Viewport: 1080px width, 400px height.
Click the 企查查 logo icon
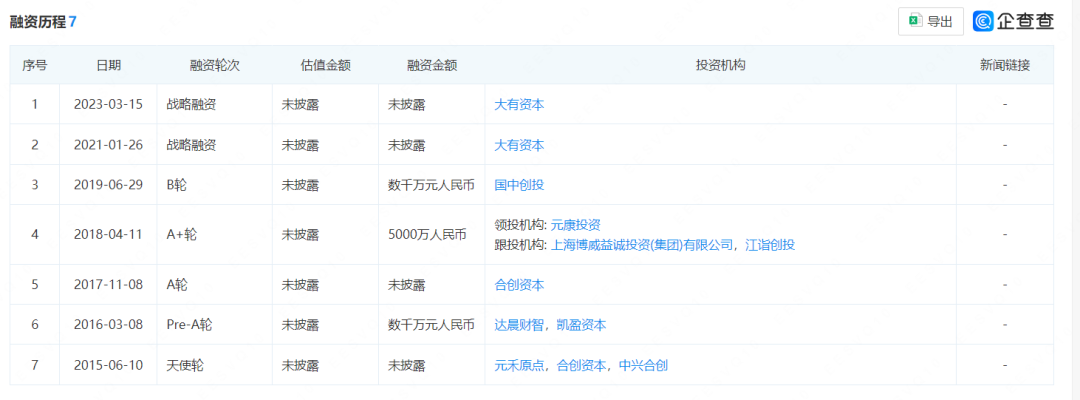pos(983,21)
